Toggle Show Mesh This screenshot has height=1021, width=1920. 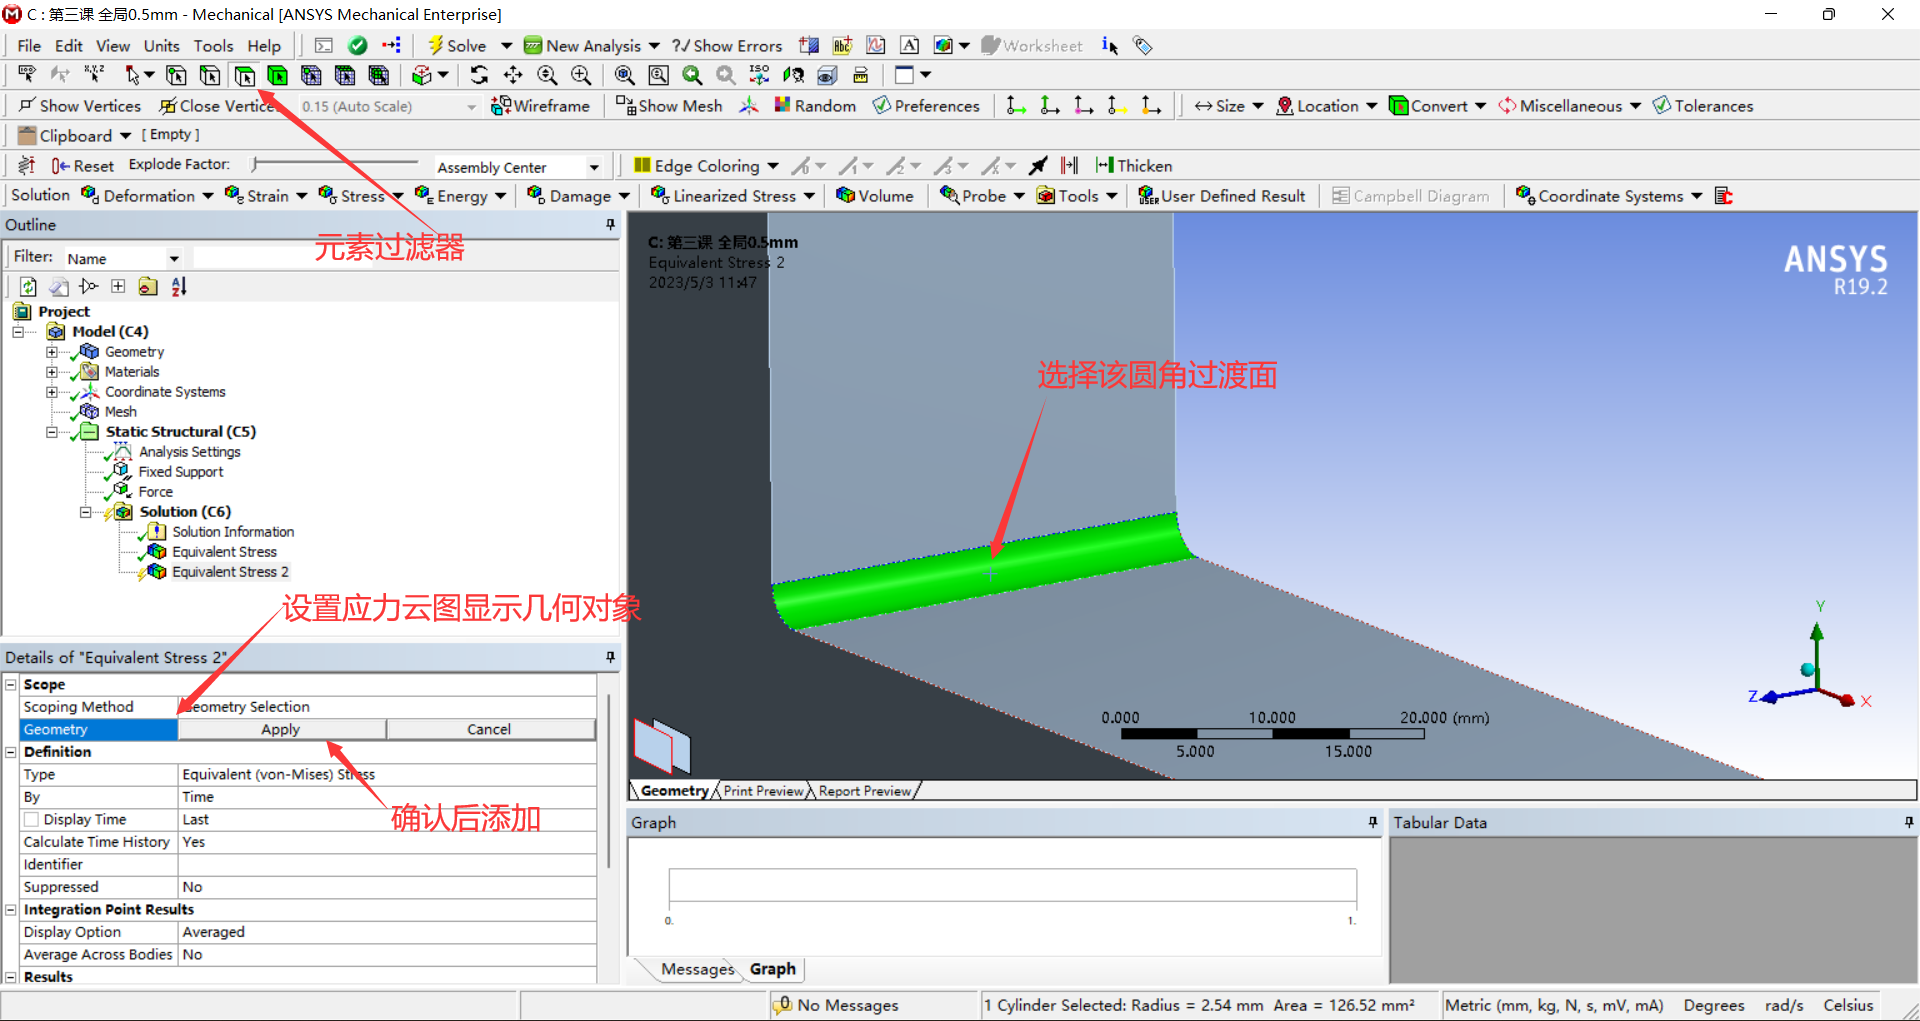[669, 106]
